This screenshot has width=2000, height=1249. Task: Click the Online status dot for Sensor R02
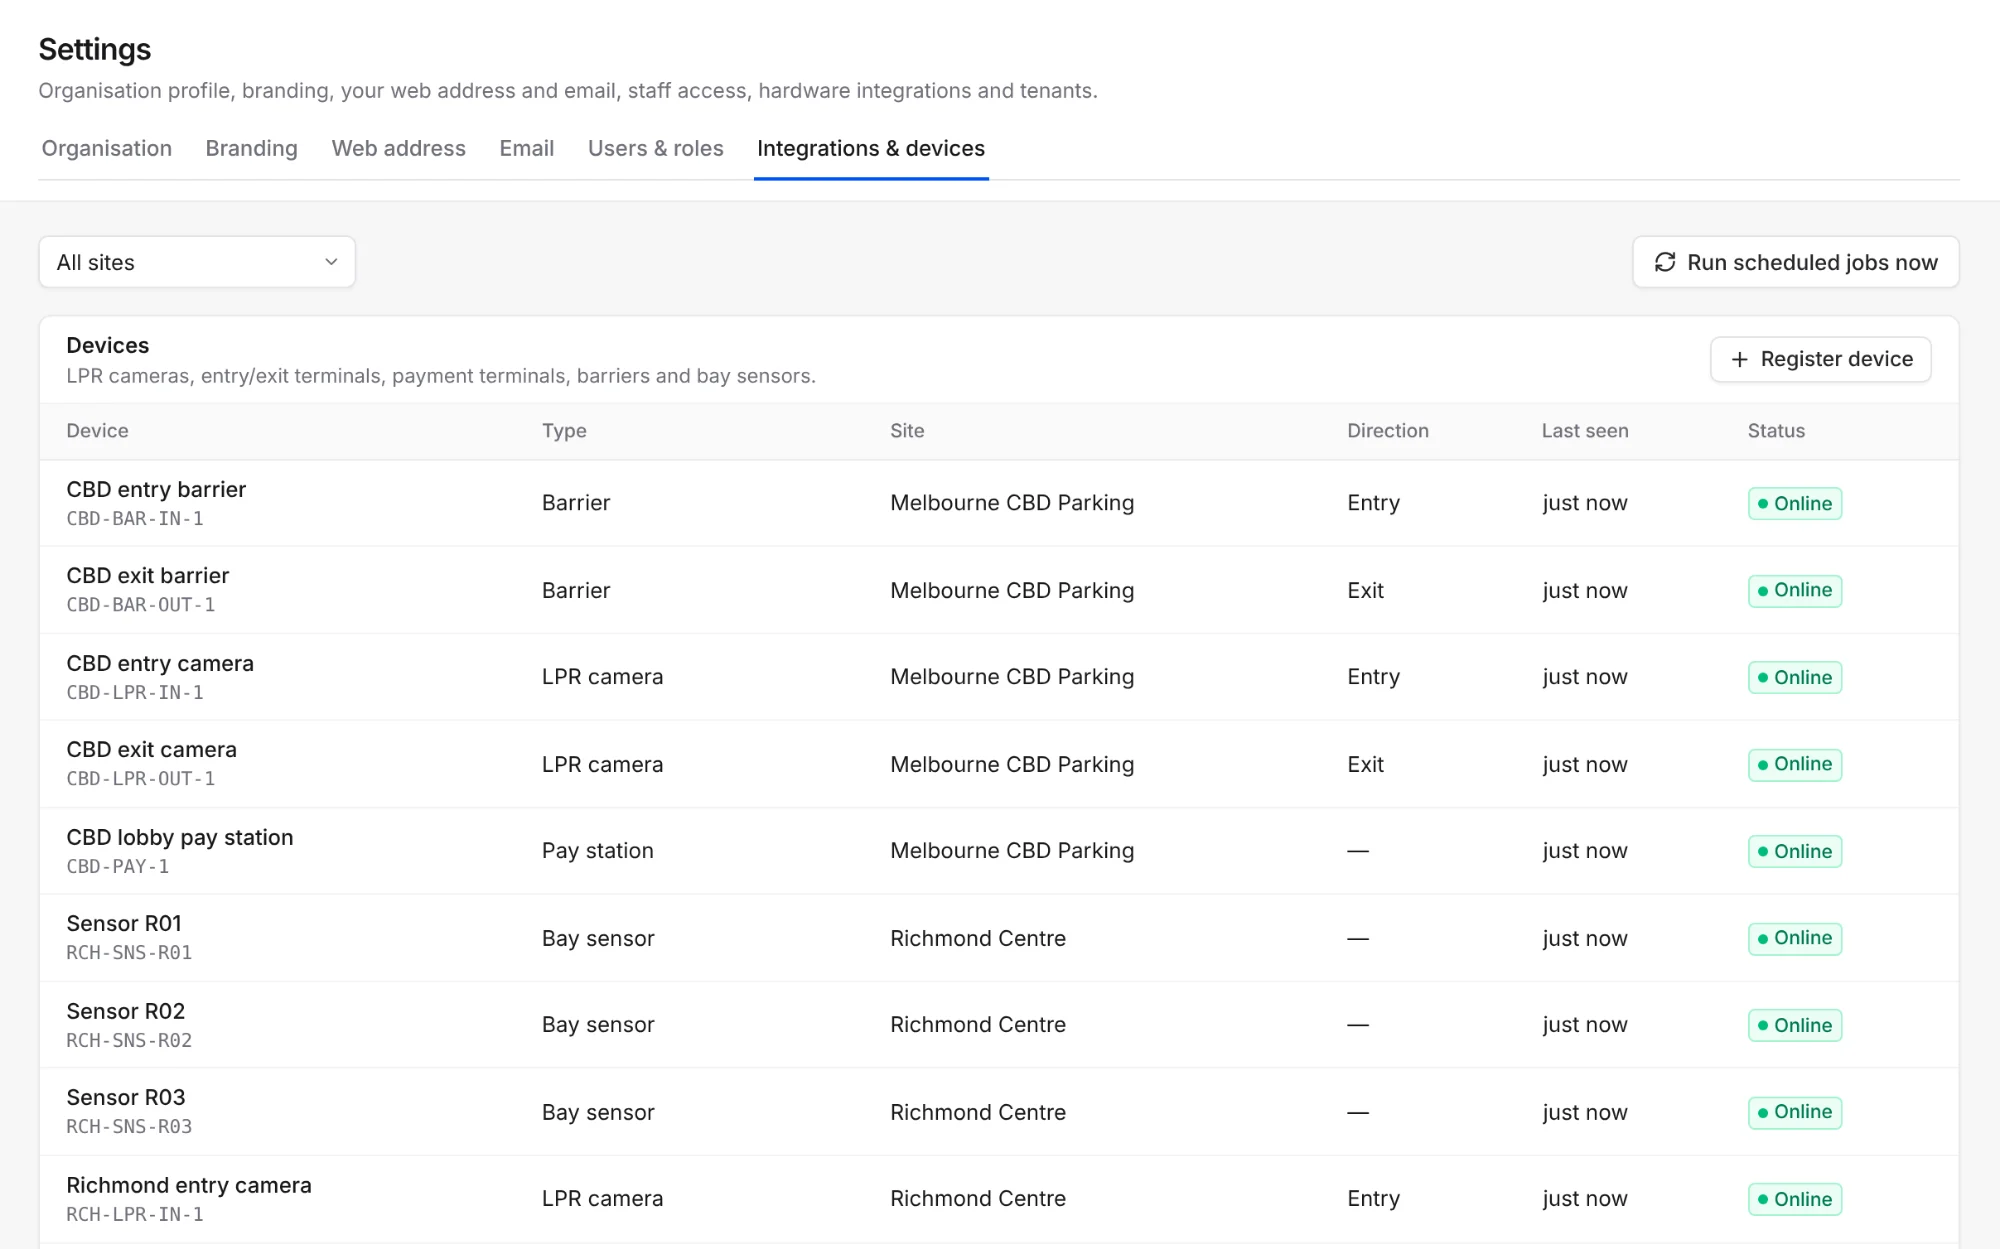[x=1763, y=1025]
